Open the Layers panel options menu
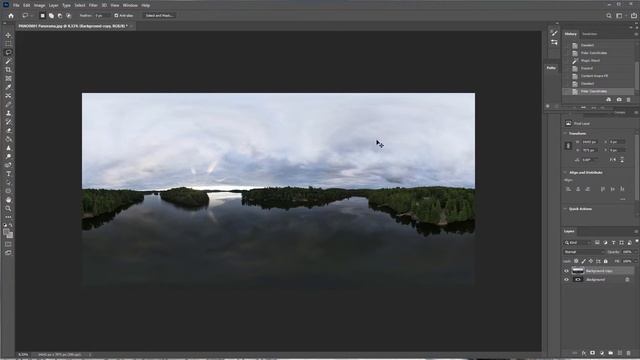This screenshot has height=360, width=640. 636,231
